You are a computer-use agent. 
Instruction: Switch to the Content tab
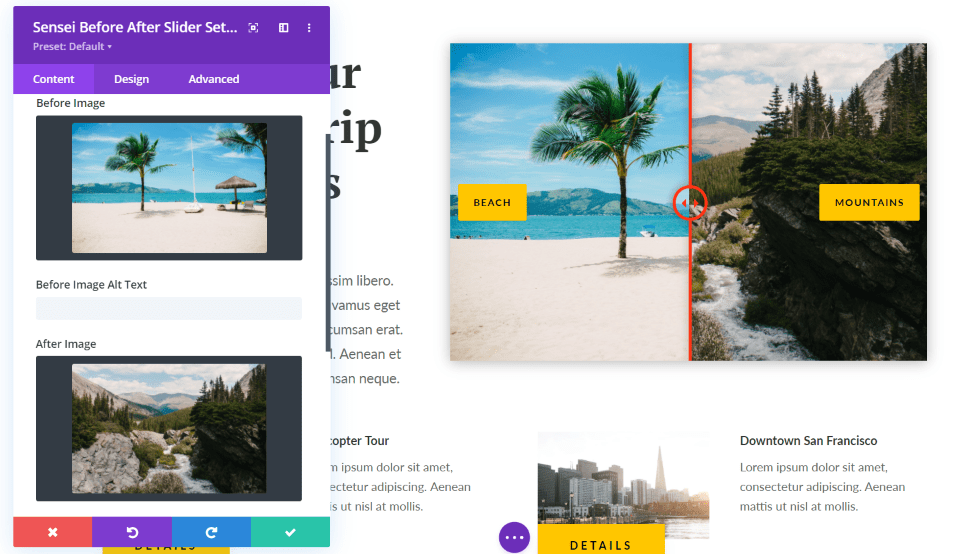tap(54, 79)
